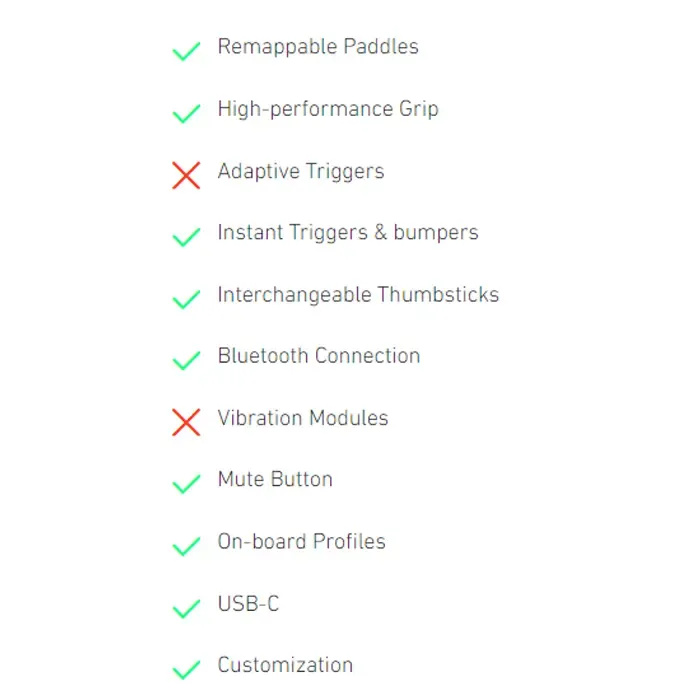
Task: Select the Interchangeable Thumbsticks text
Action: pos(358,295)
